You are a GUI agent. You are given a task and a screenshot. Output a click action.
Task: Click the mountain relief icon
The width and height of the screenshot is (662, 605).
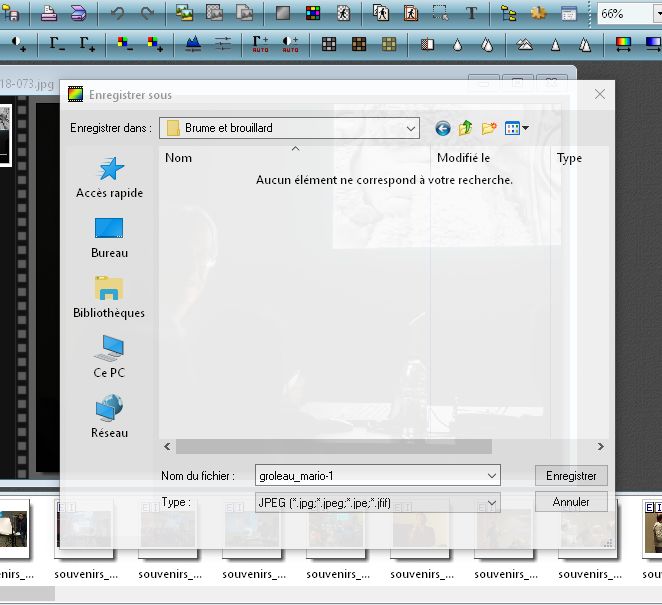click(525, 44)
